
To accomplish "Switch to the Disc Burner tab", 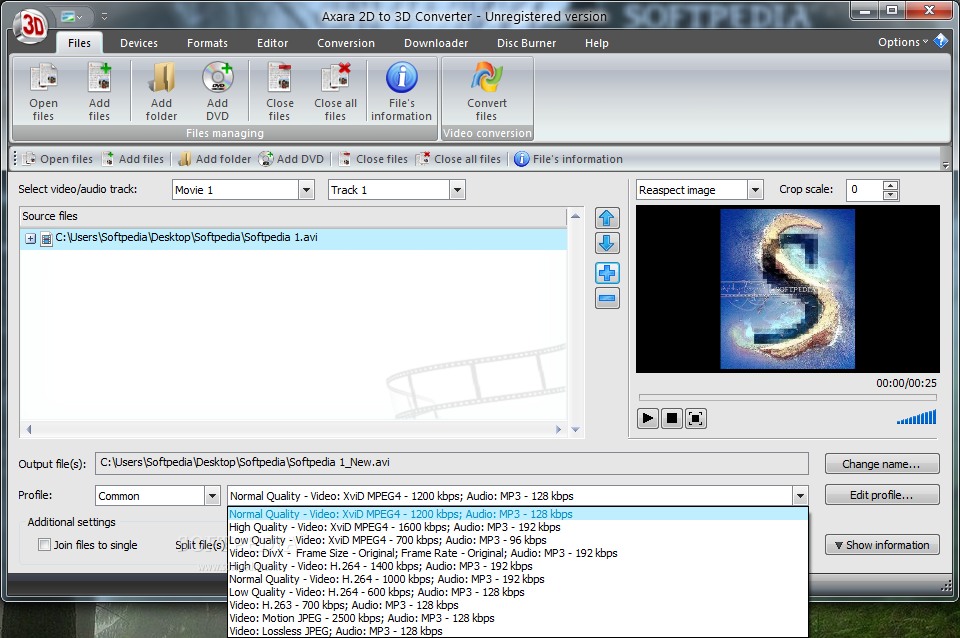I will tap(527, 43).
